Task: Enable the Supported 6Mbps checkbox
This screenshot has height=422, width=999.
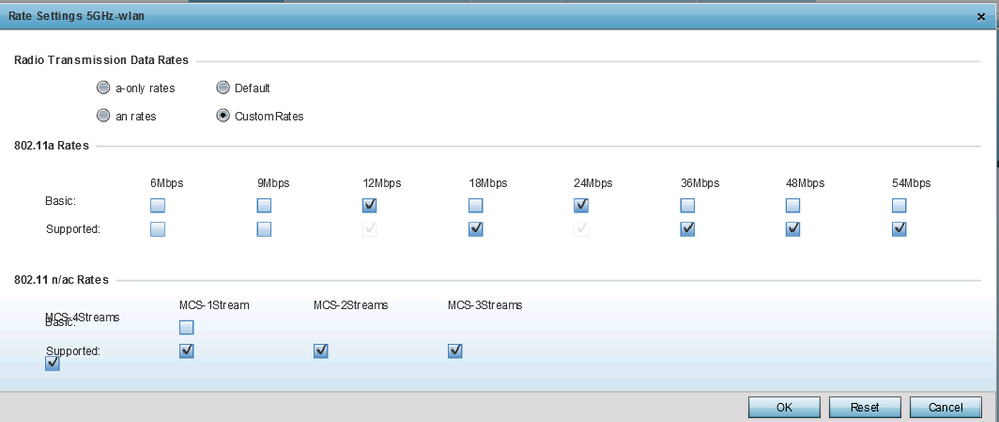Action: (x=157, y=229)
